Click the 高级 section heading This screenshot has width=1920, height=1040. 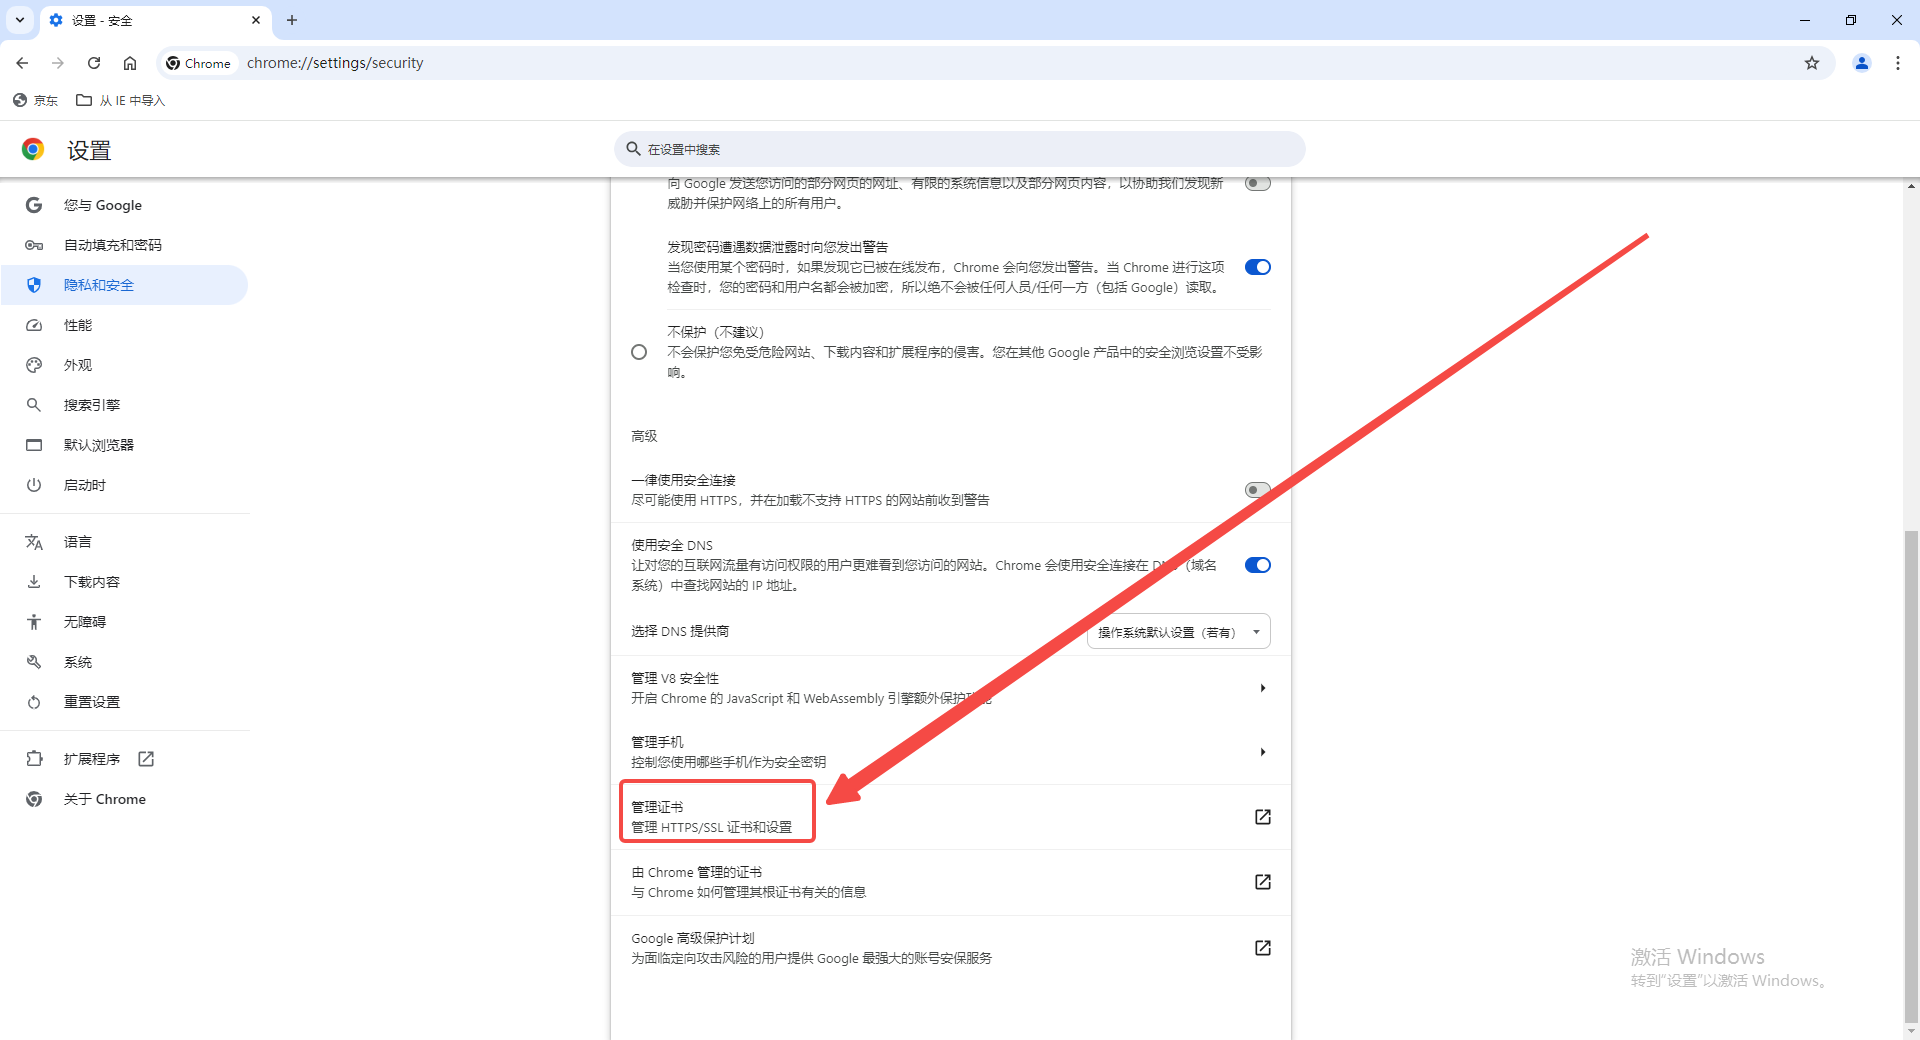pos(644,436)
